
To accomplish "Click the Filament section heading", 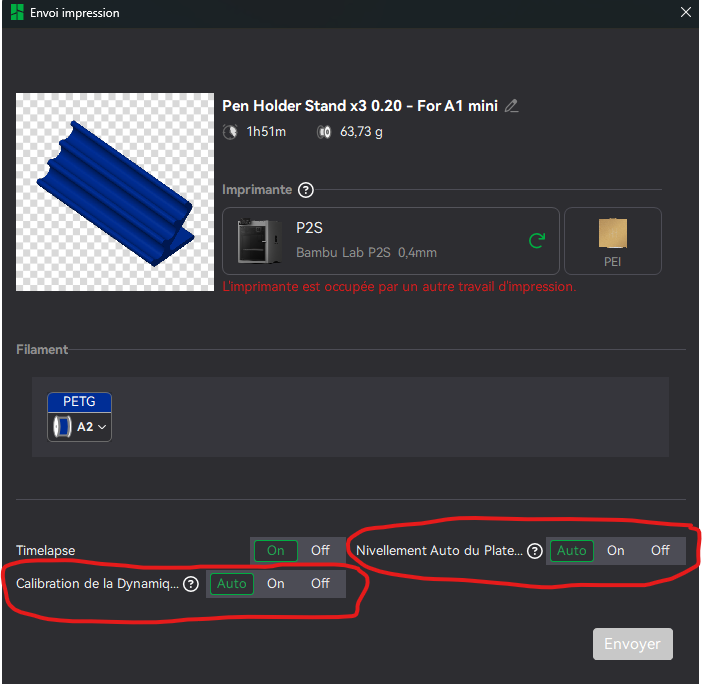I will click(x=42, y=350).
